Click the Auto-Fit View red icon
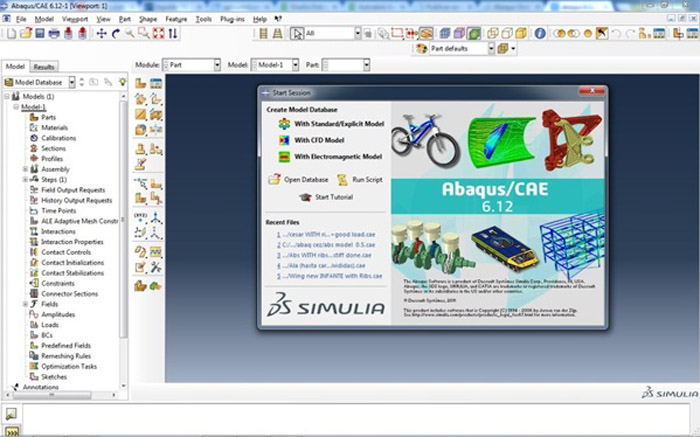The image size is (700, 437). click(158, 33)
